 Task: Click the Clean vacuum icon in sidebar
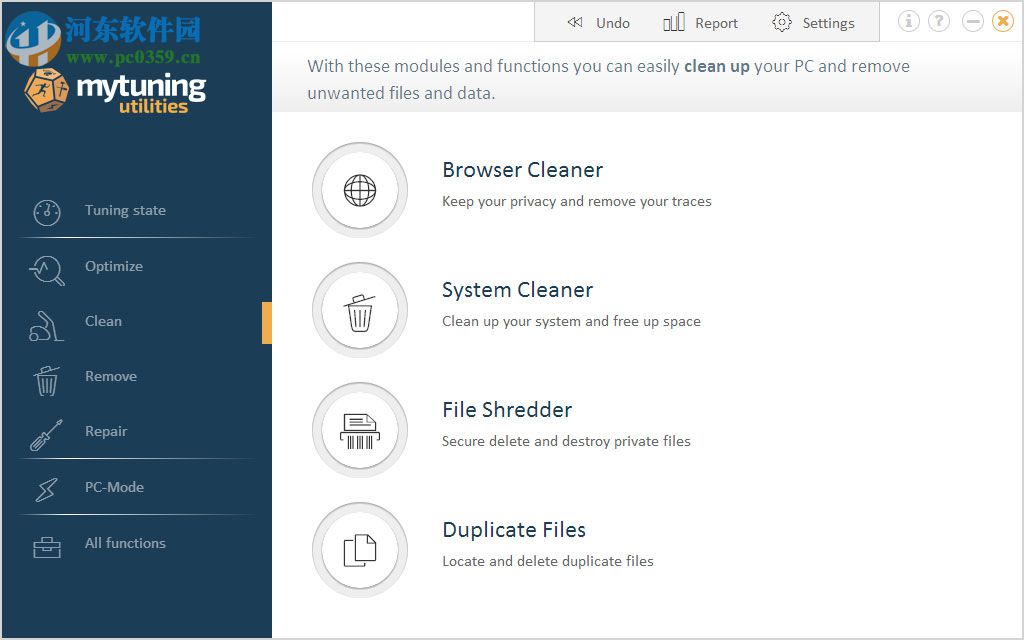[46, 326]
